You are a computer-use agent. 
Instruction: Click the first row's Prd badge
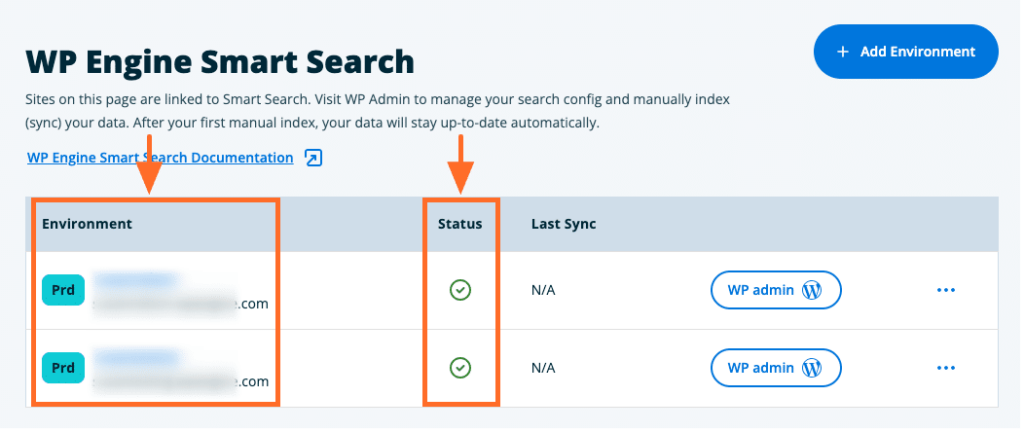point(63,290)
